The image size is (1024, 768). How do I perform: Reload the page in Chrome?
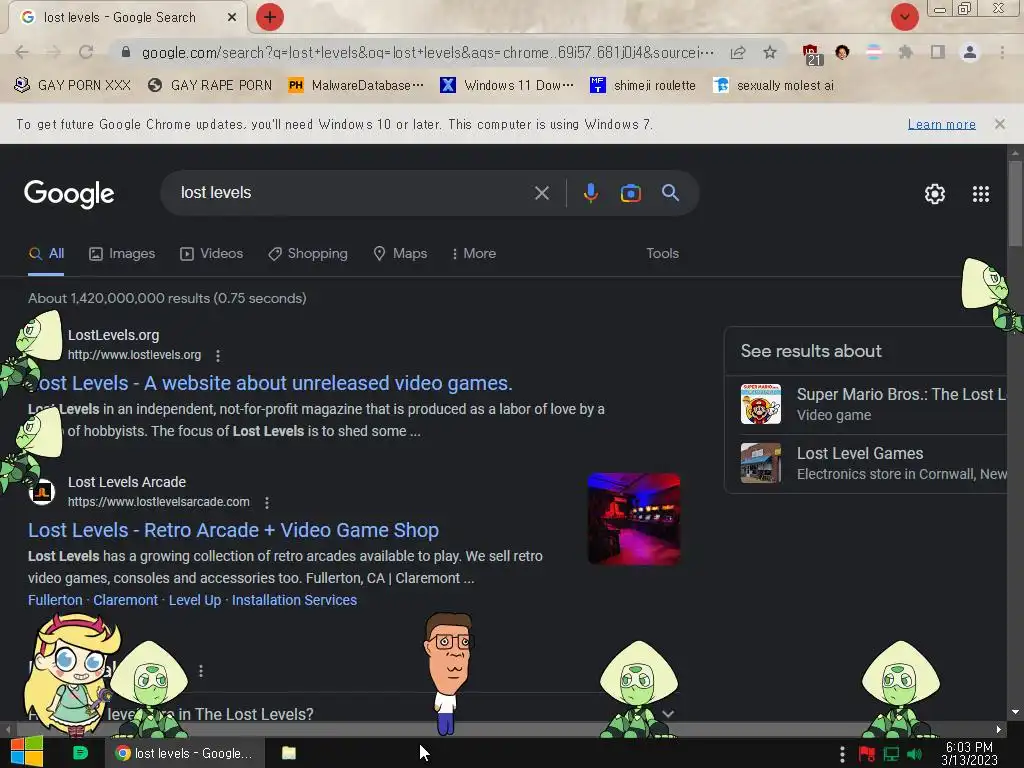click(x=86, y=52)
